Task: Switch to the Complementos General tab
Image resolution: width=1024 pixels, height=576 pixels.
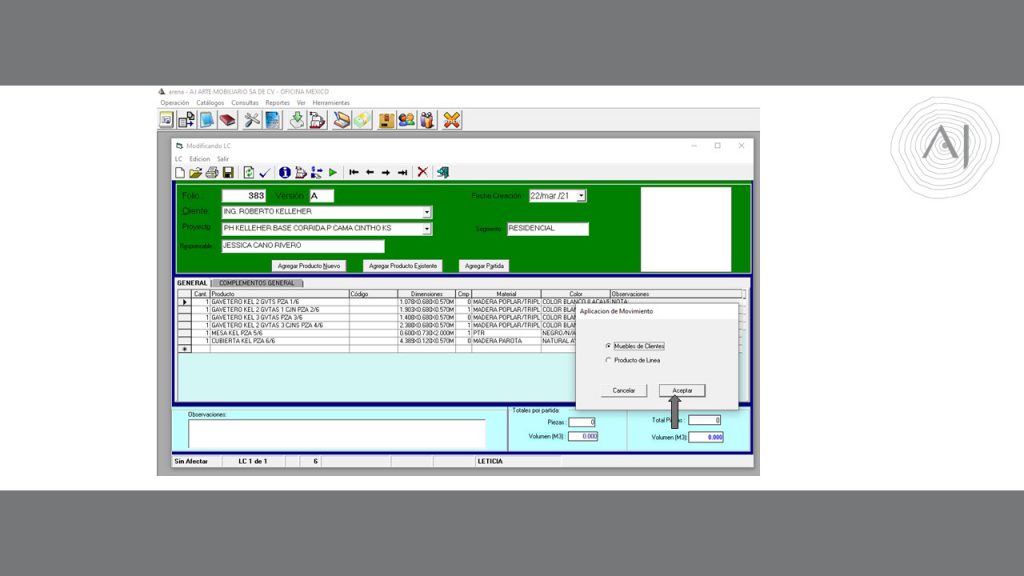Action: [x=253, y=283]
